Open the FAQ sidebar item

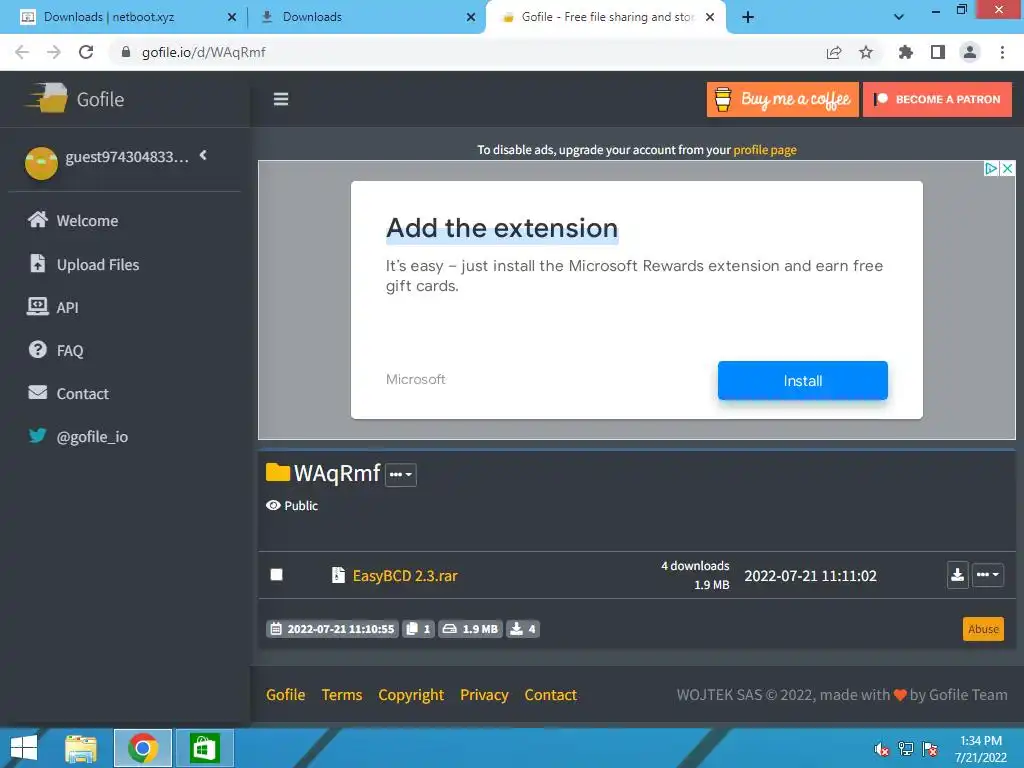click(x=56, y=350)
